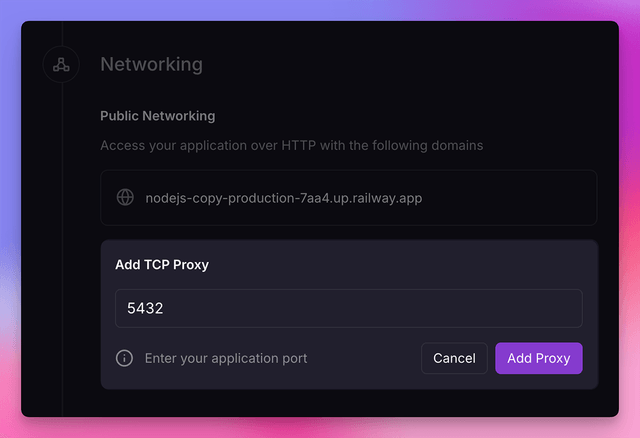Click the info icon near the port hint
640x438 pixels.
point(124,358)
